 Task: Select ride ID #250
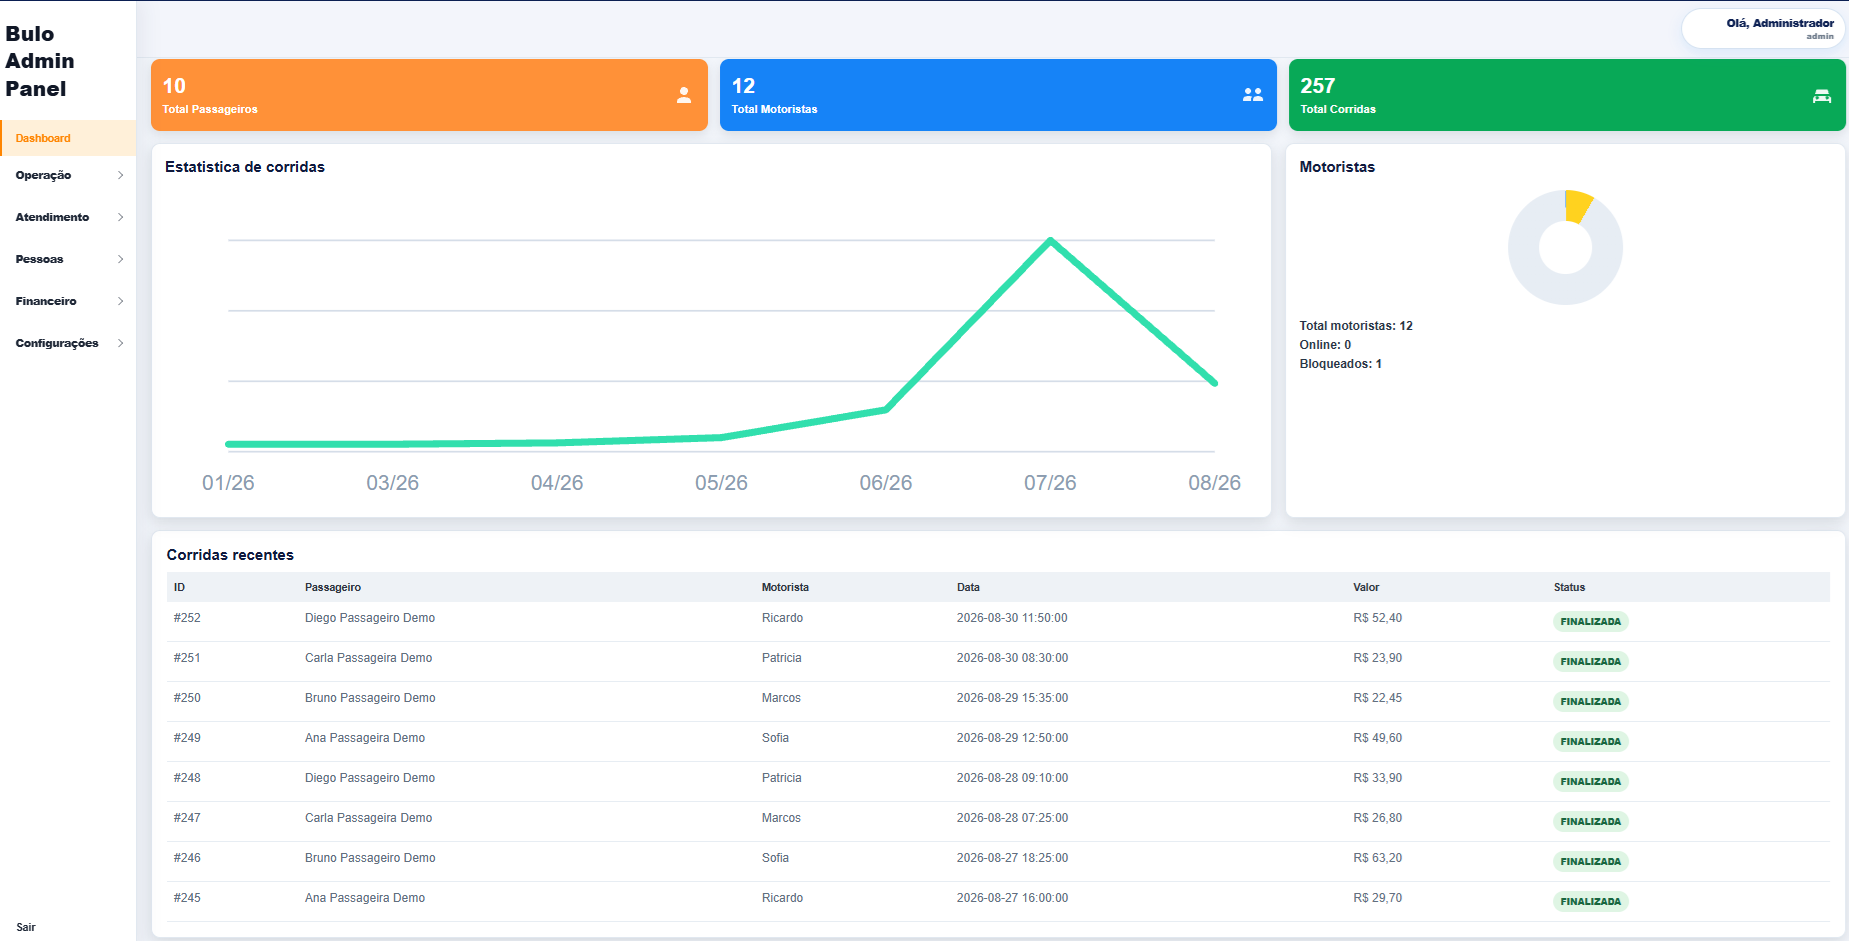pyautogui.click(x=187, y=698)
